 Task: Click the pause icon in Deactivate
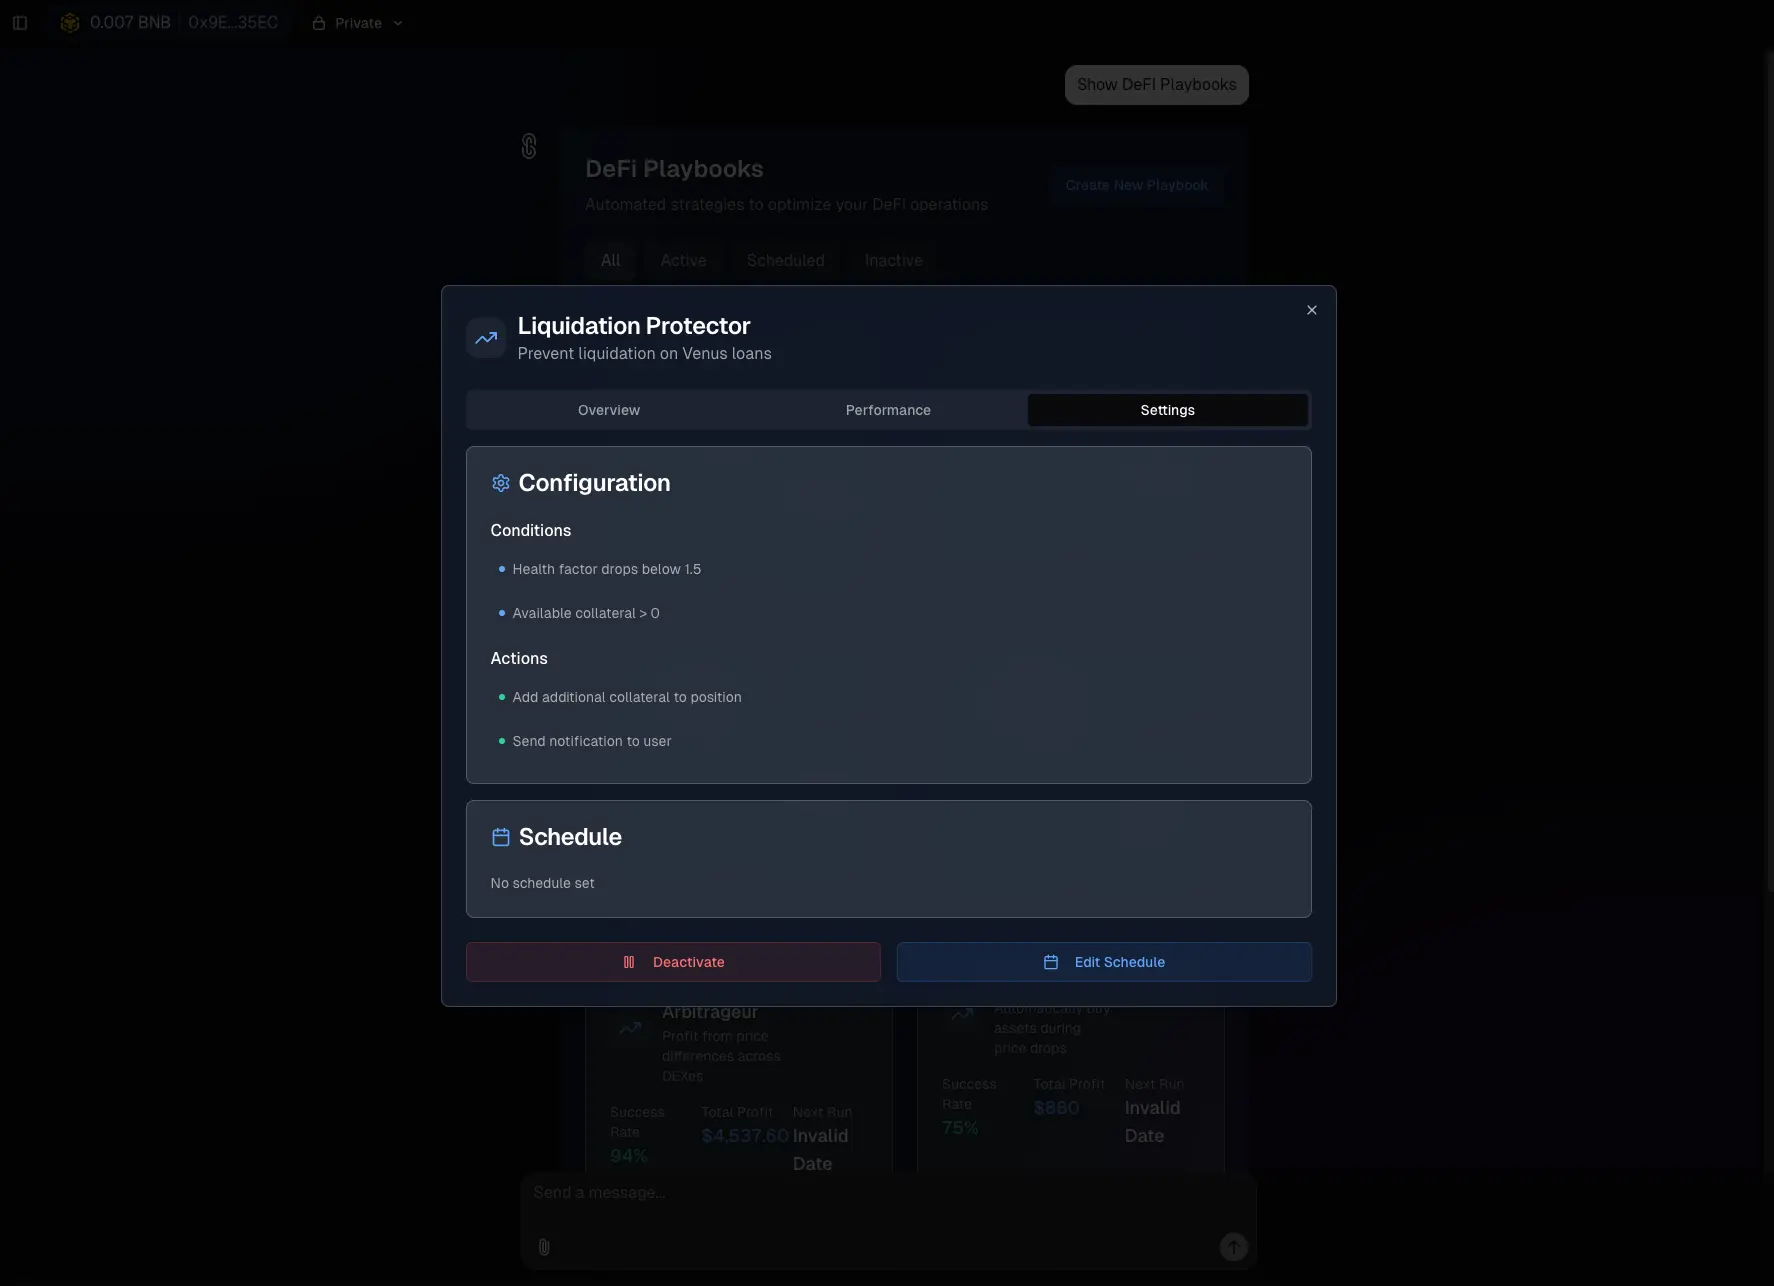click(x=629, y=962)
